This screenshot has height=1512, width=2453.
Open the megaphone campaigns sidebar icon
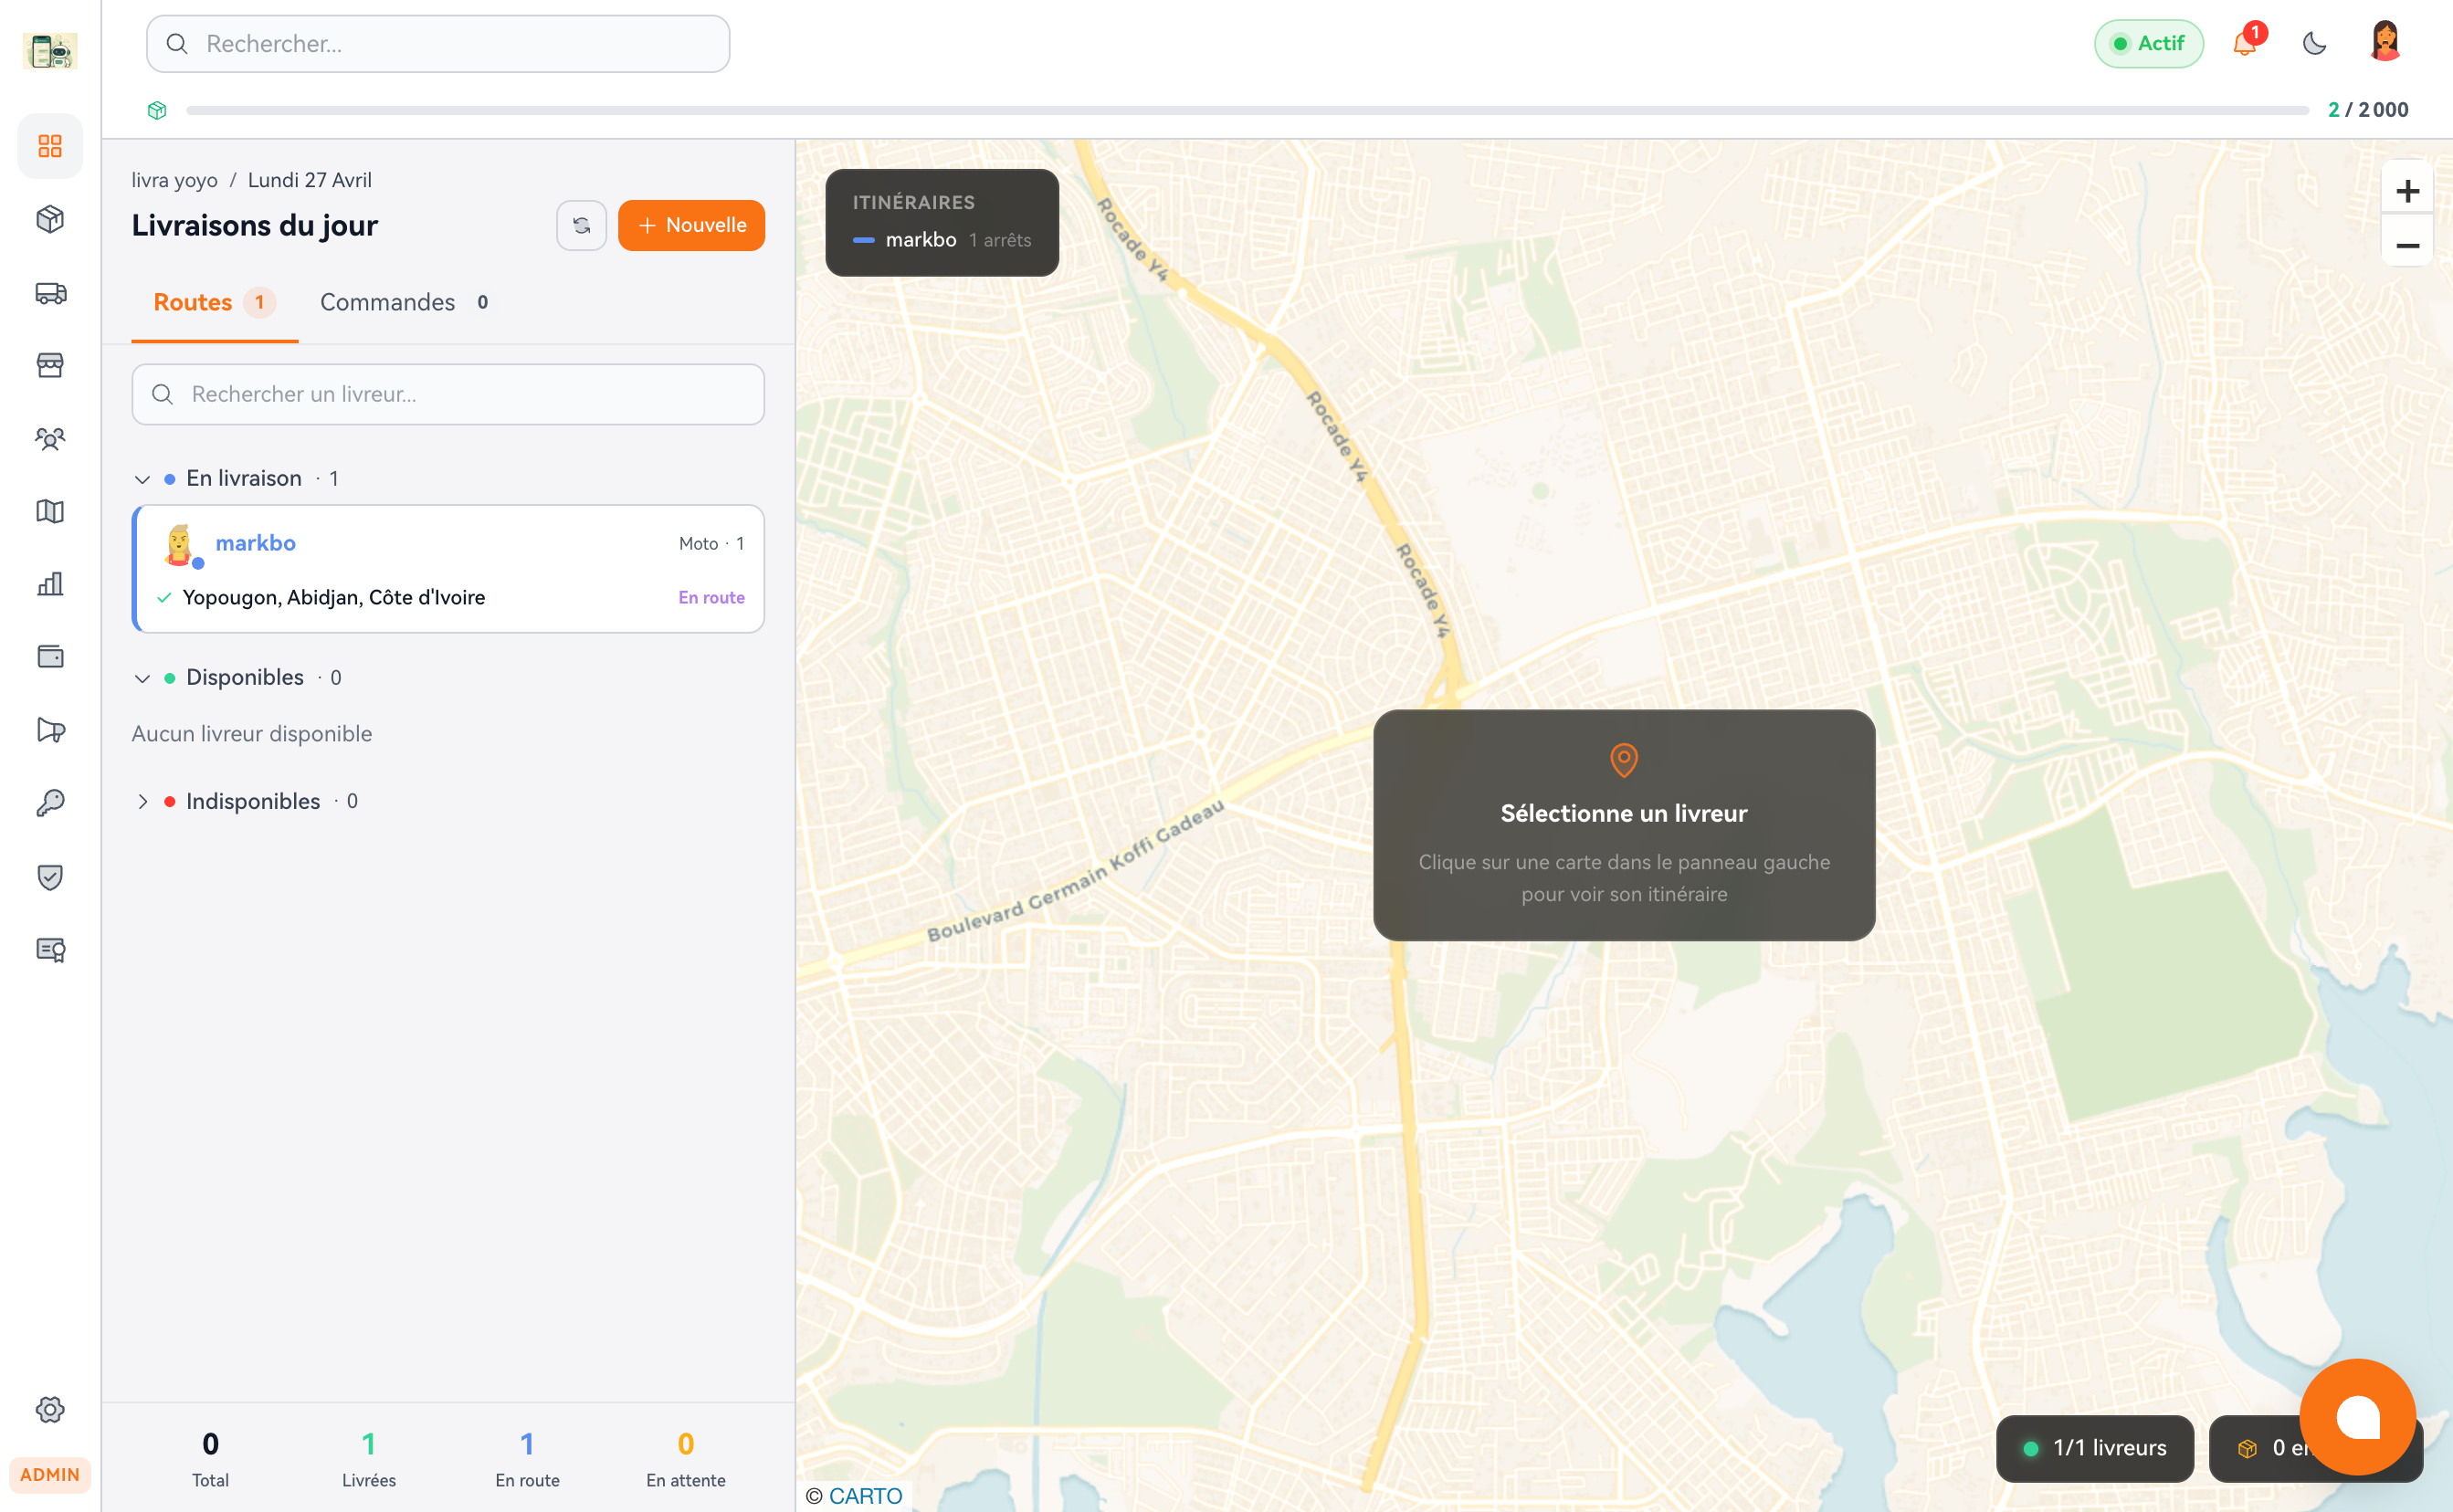tap(50, 730)
